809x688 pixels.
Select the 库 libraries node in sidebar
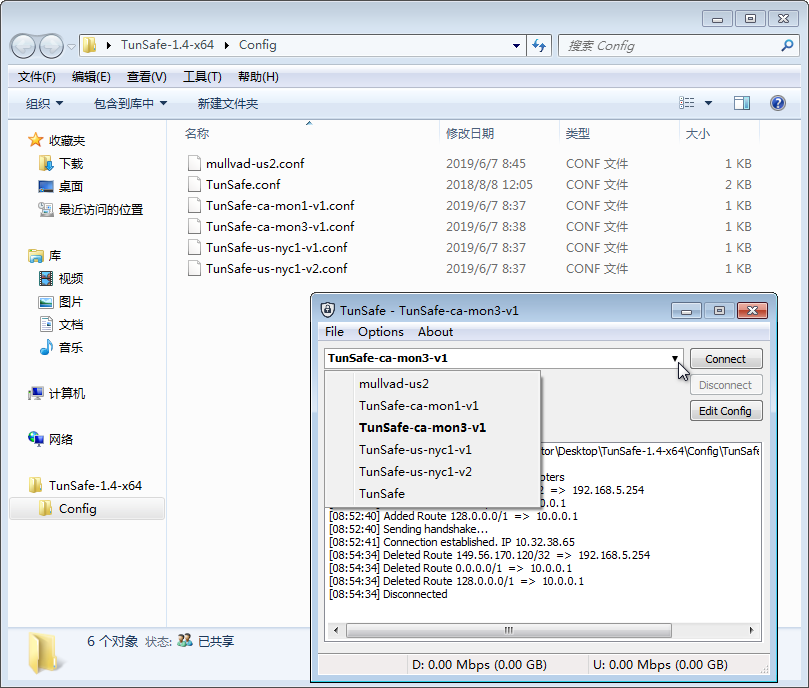tap(45, 255)
